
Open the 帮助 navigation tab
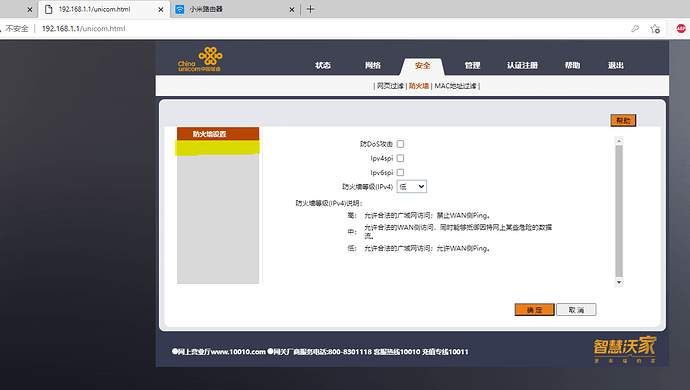click(573, 66)
